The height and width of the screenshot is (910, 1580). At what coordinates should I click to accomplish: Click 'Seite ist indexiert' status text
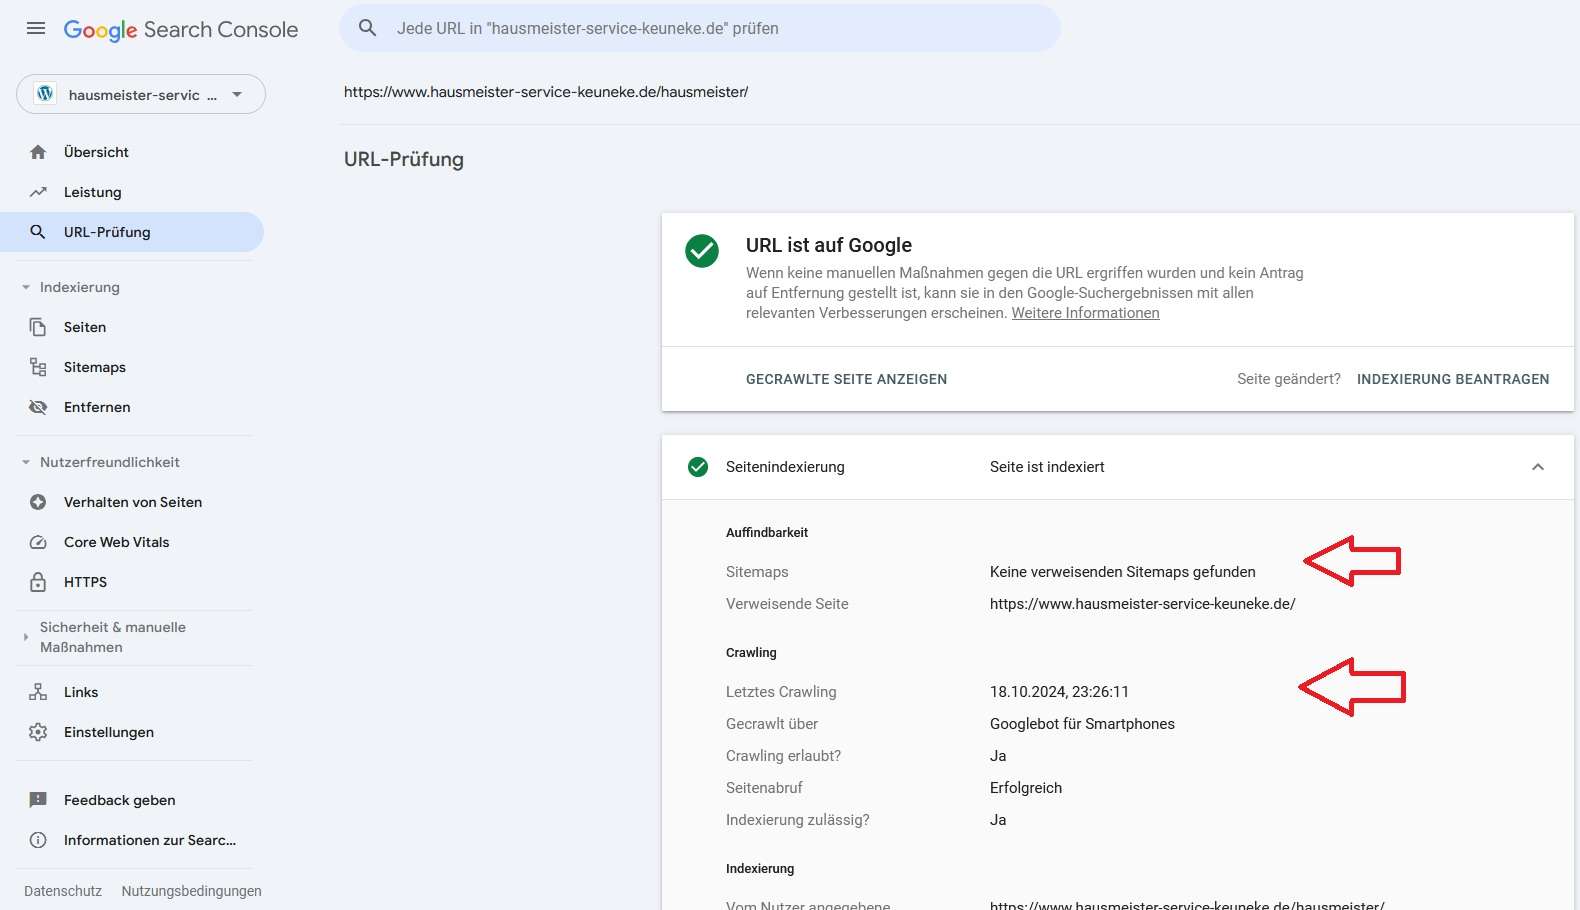[x=1047, y=467]
